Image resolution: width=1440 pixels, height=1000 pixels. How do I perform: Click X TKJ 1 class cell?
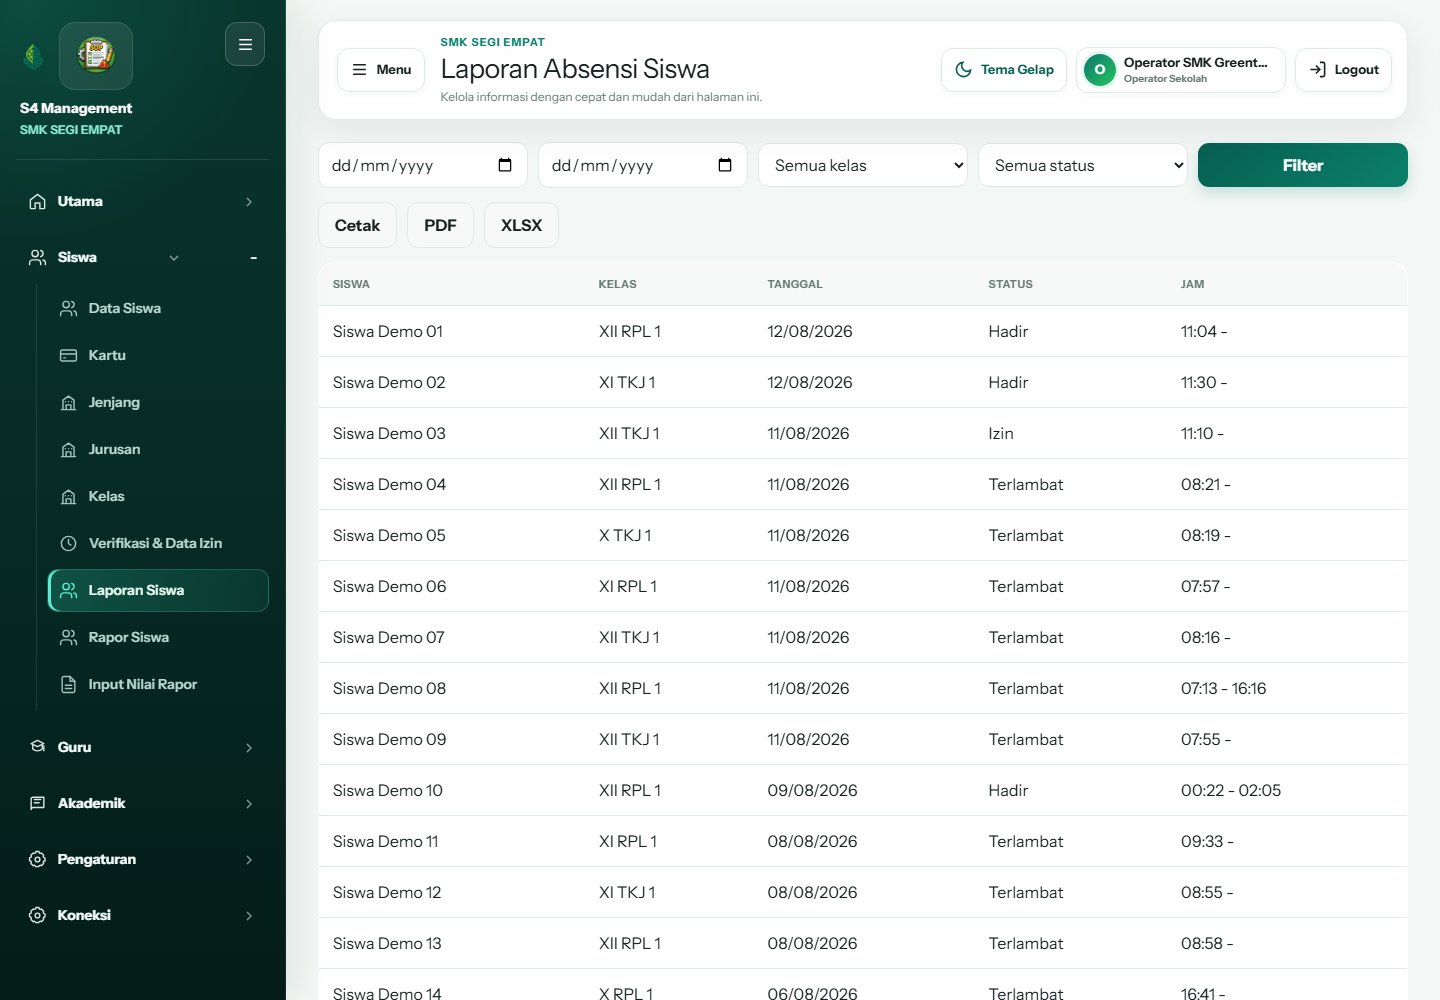[x=625, y=535]
